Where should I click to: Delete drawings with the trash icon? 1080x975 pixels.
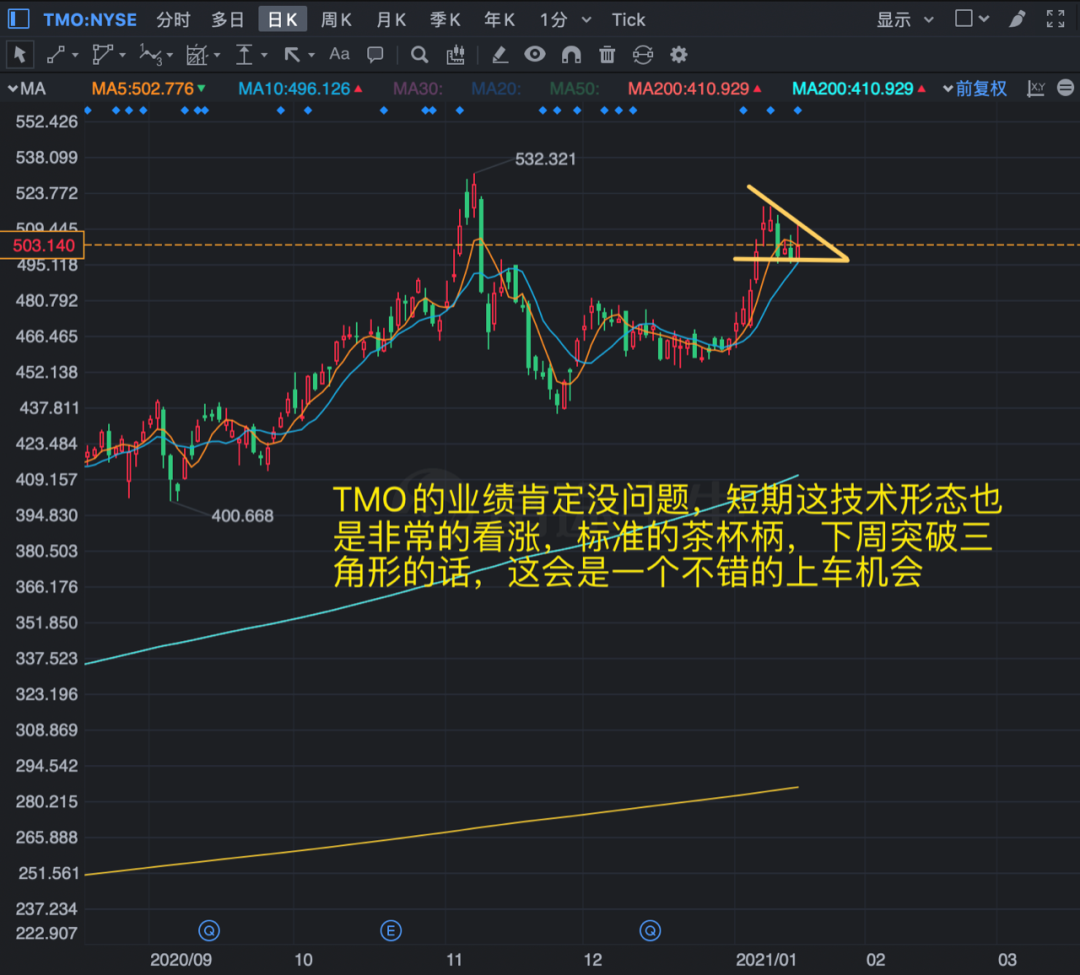click(x=607, y=54)
